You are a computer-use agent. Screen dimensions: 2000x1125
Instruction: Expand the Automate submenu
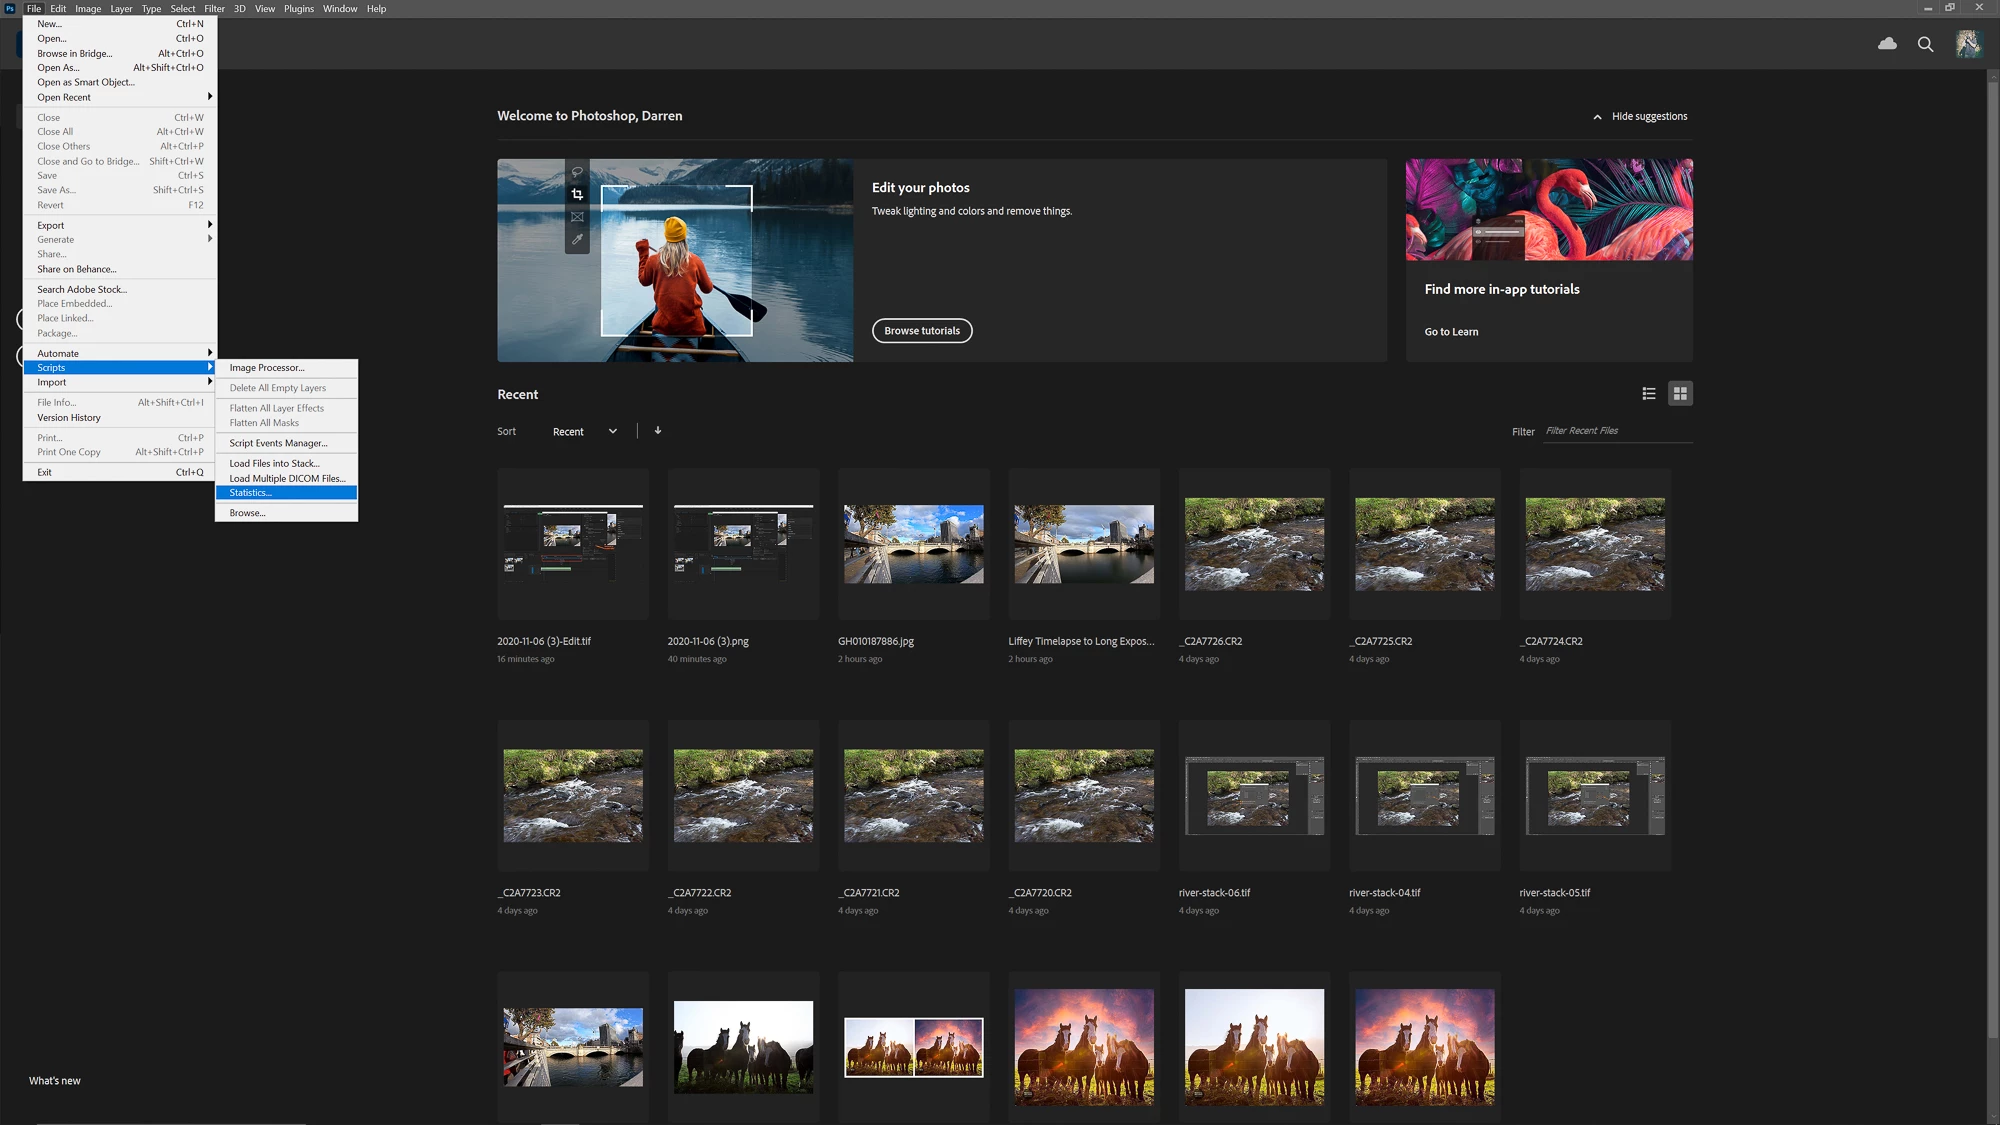coord(120,353)
